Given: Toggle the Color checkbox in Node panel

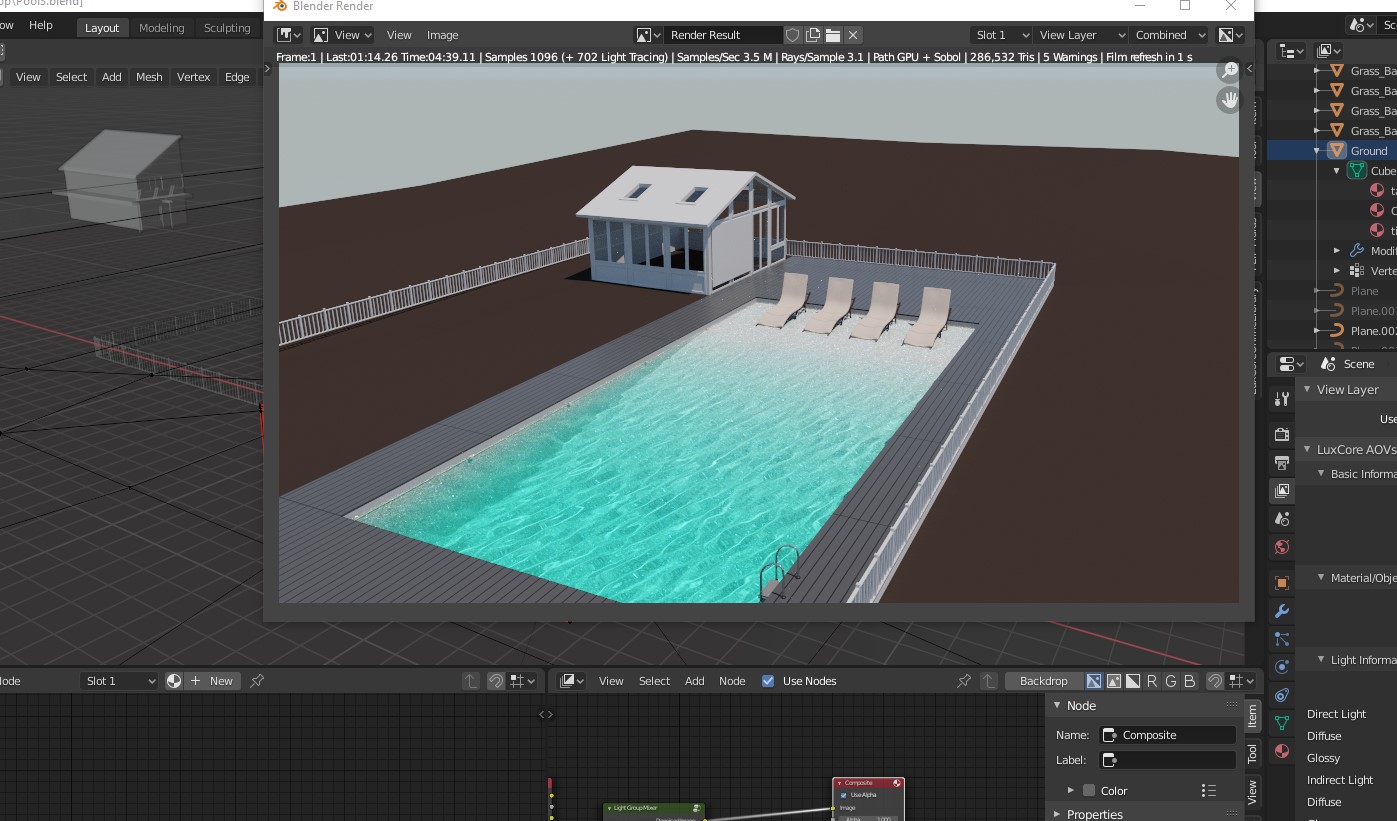Looking at the screenshot, I should 1089,791.
